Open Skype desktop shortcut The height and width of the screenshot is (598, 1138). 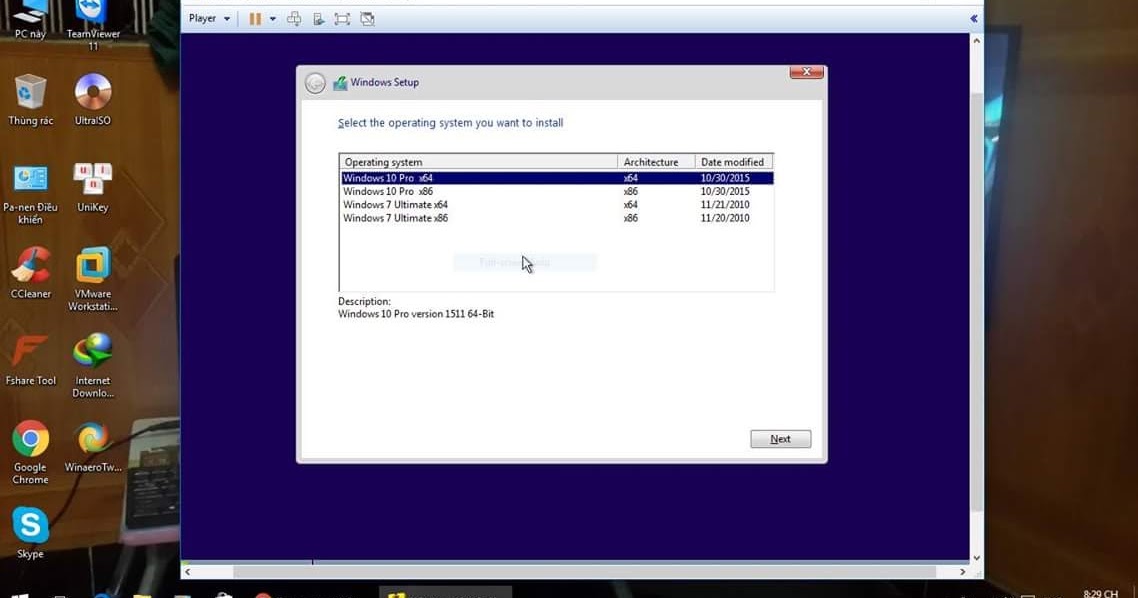30,533
